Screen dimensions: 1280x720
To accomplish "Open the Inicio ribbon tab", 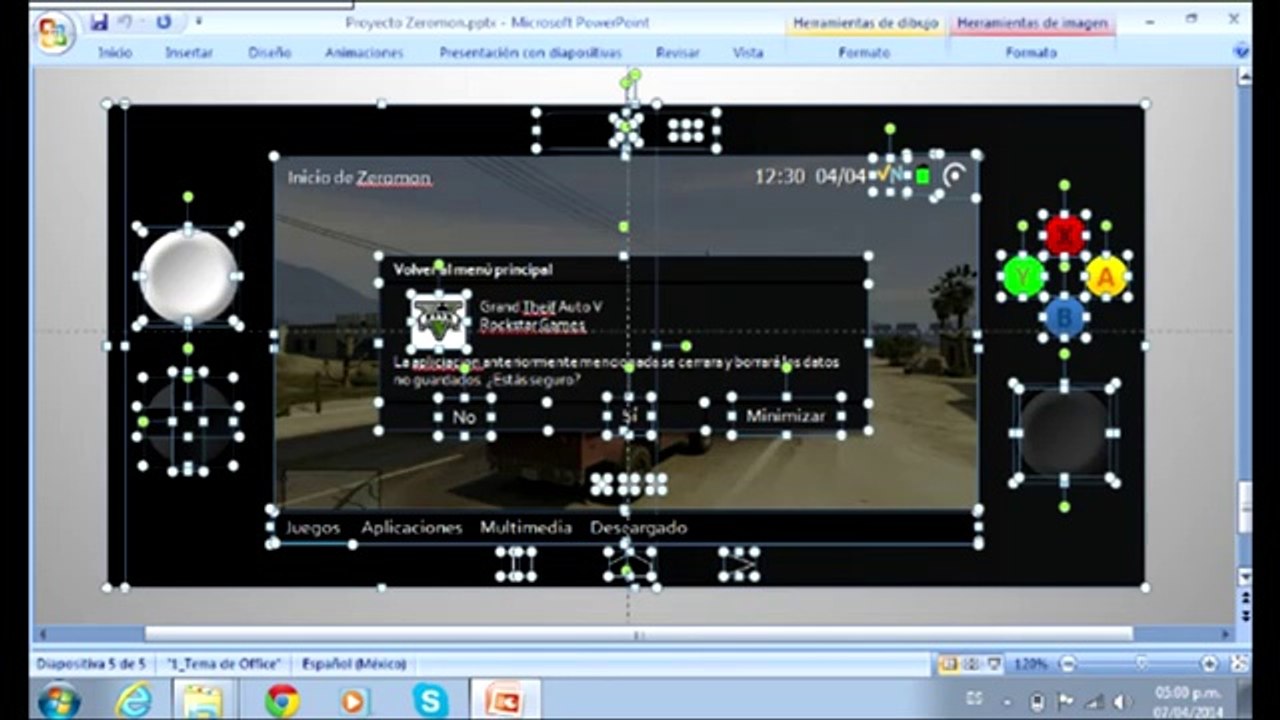I will point(115,53).
